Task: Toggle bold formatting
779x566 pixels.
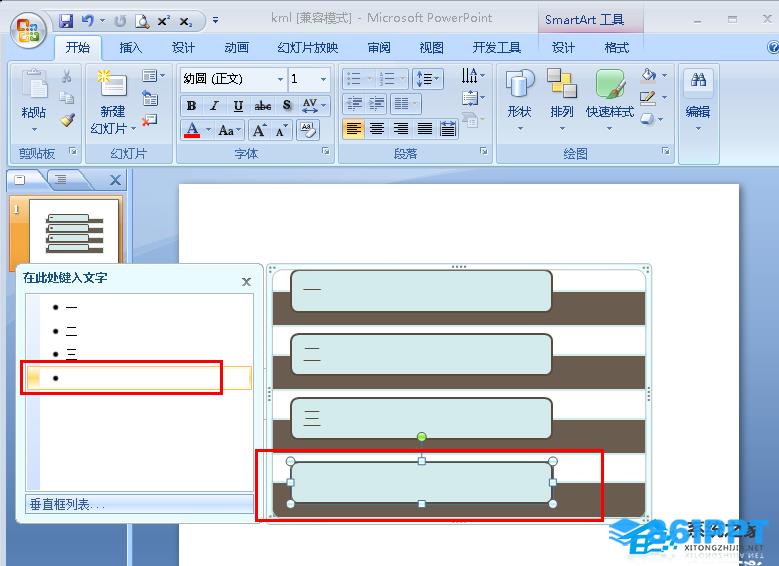Action: [191, 105]
